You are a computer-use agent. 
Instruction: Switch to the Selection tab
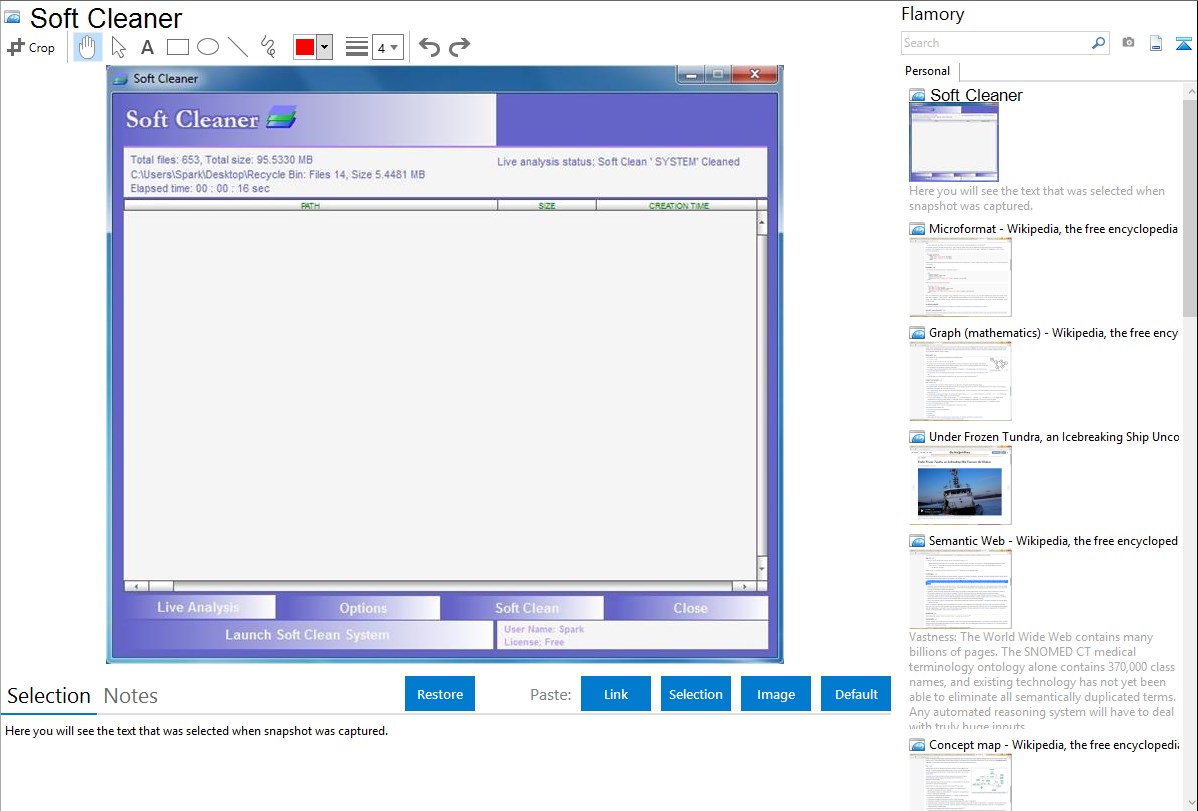pos(49,696)
